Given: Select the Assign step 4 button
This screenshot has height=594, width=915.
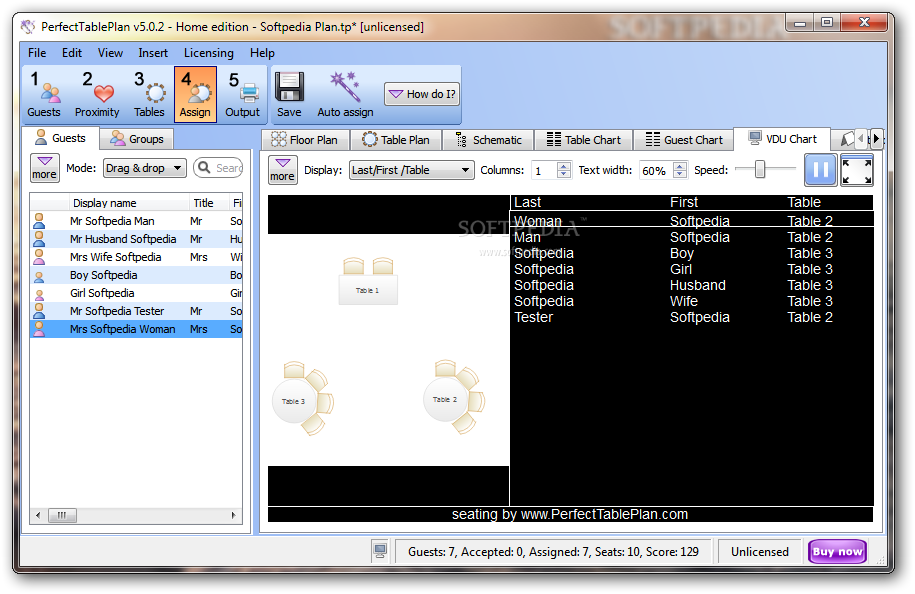Looking at the screenshot, I should point(195,94).
